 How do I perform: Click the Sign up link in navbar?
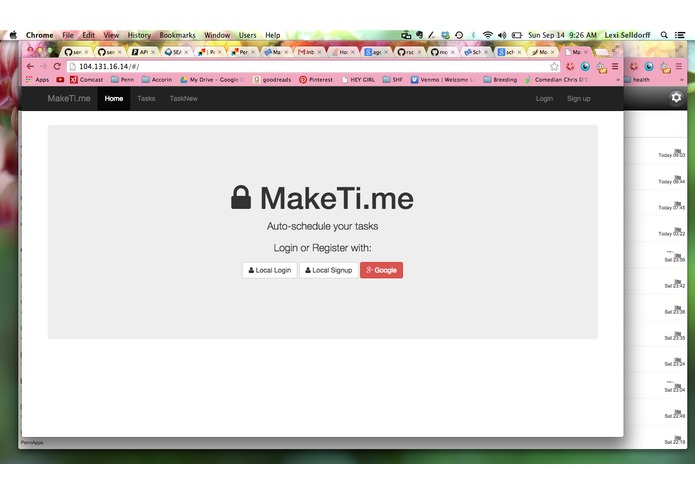click(578, 98)
